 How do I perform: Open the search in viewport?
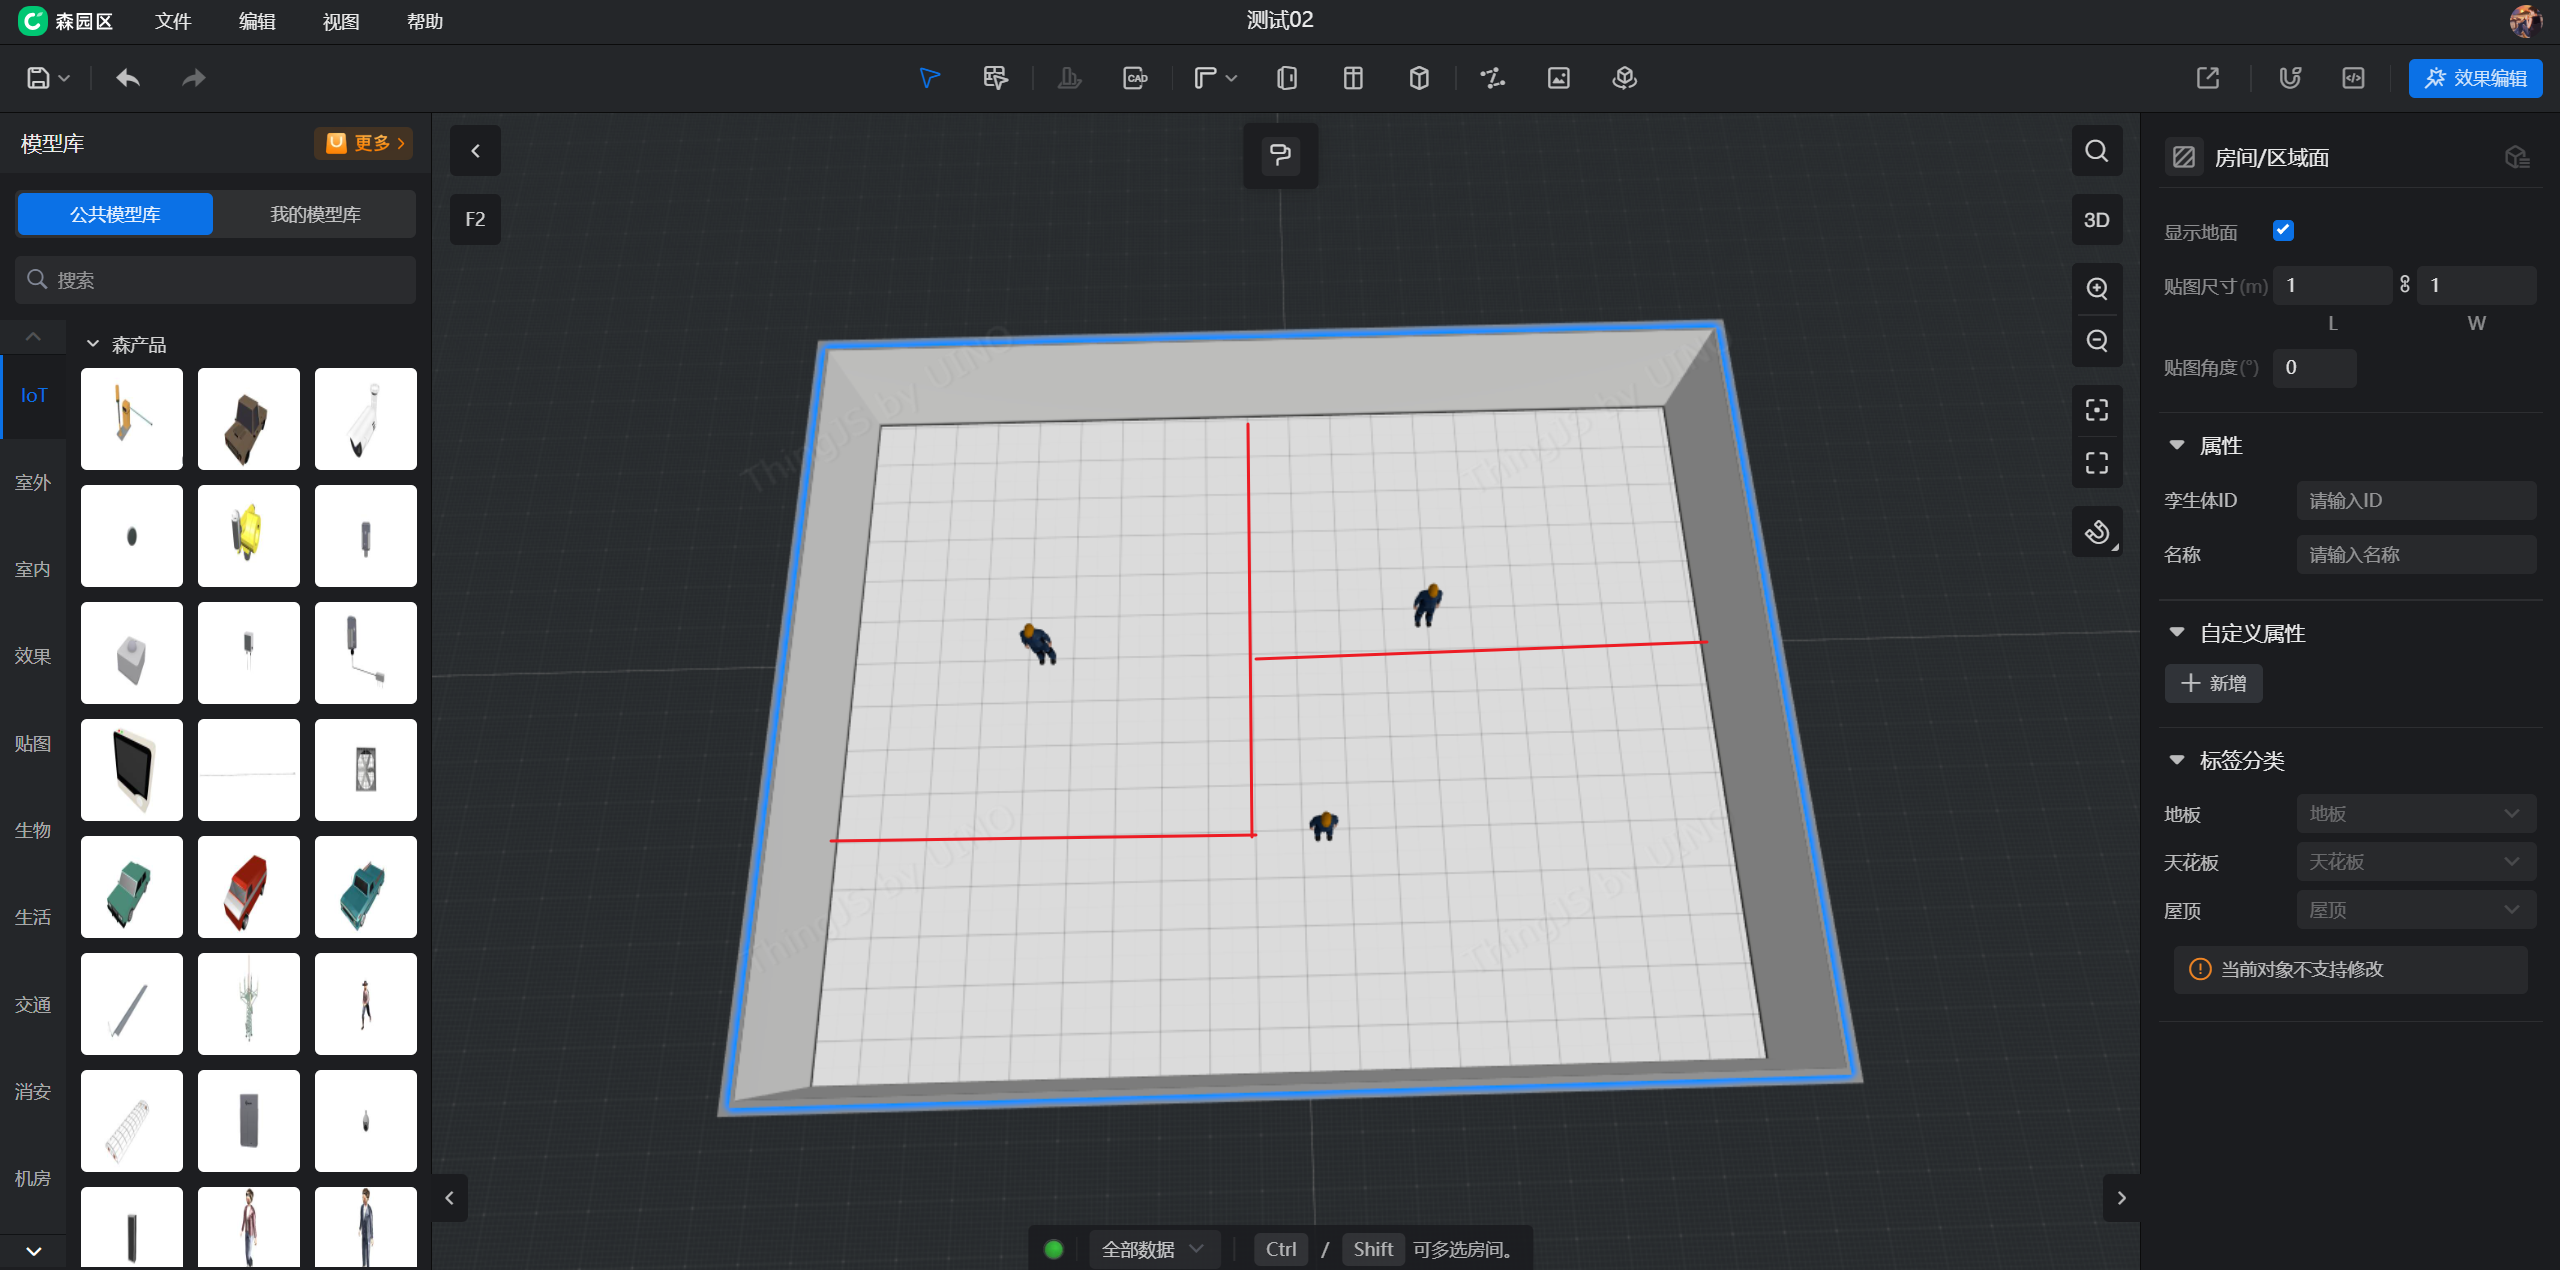[2097, 151]
